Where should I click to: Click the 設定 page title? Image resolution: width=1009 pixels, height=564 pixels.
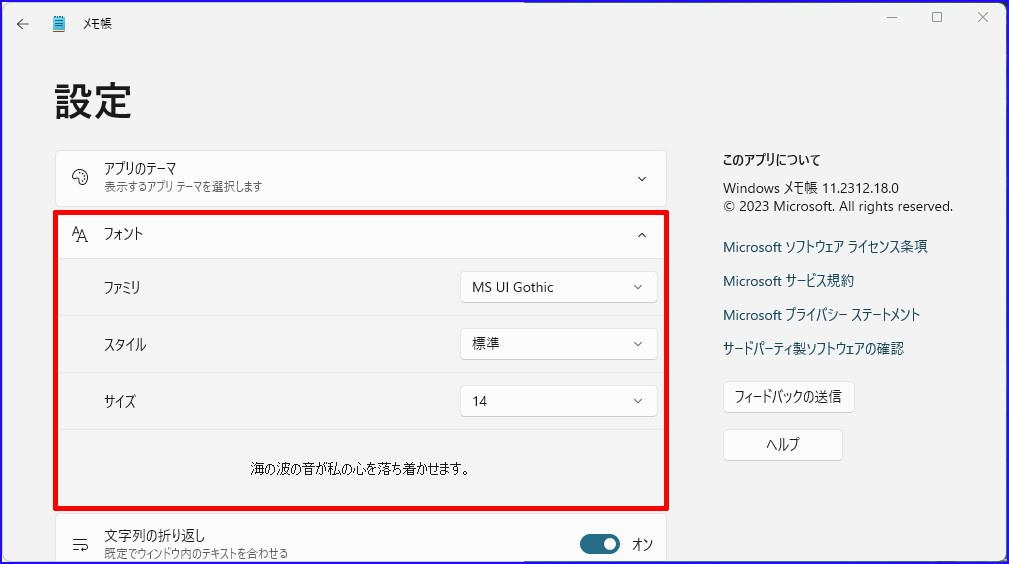point(93,101)
